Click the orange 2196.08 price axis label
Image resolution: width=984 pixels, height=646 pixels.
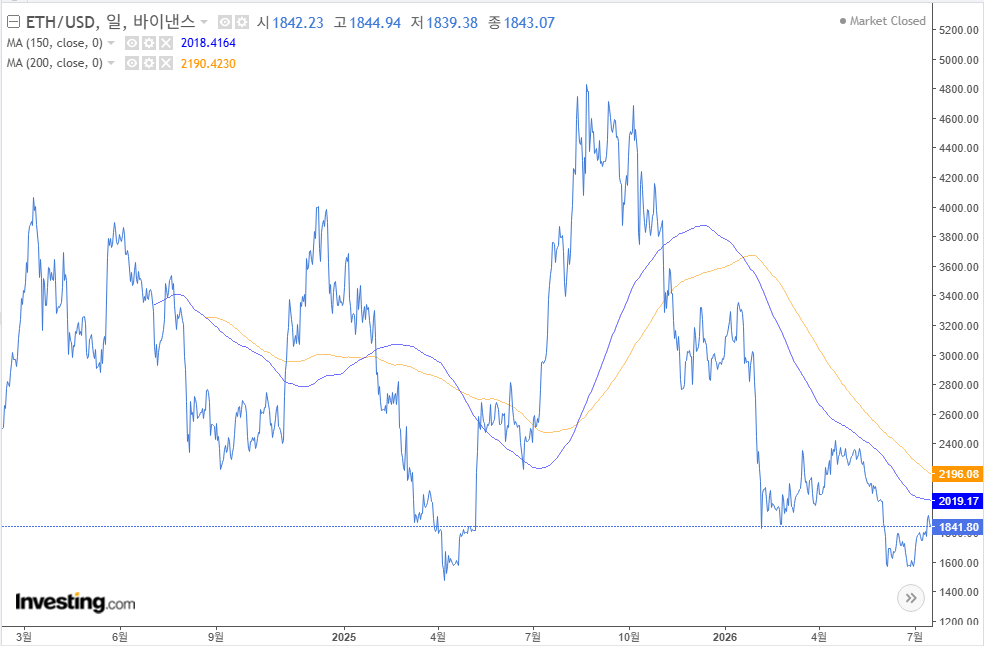coord(958,474)
